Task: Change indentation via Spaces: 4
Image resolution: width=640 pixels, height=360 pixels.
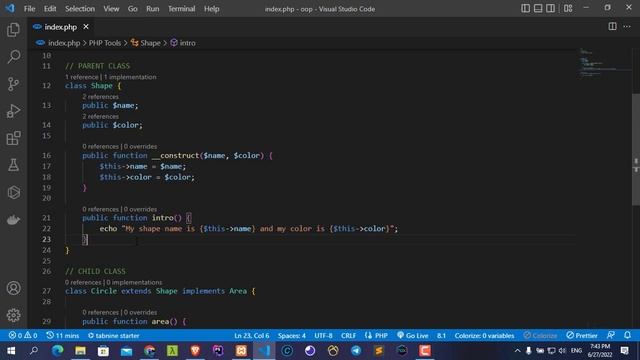Action: pos(291,336)
